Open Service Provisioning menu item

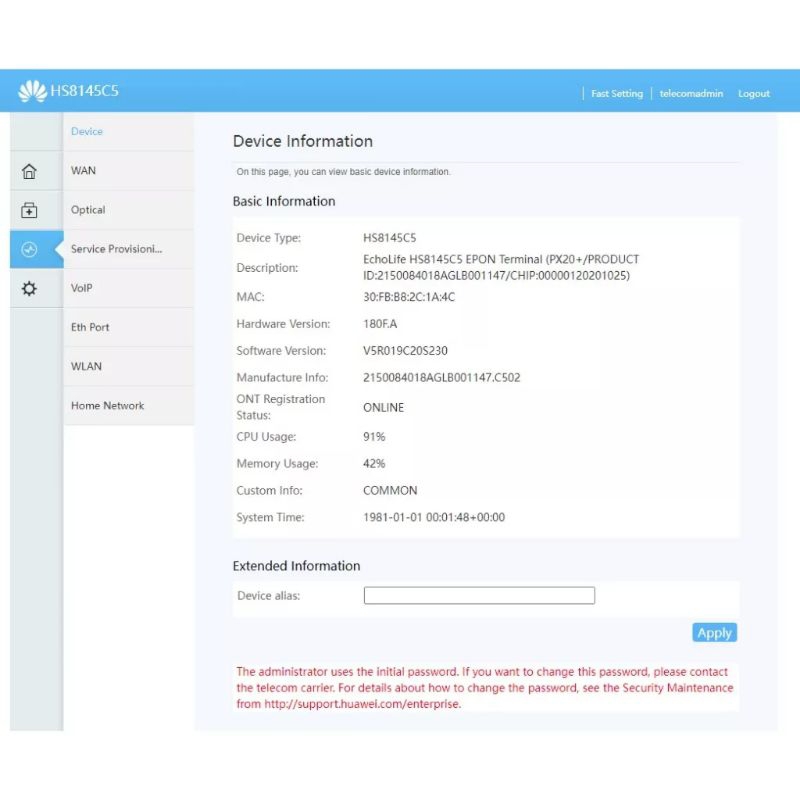[x=116, y=249]
